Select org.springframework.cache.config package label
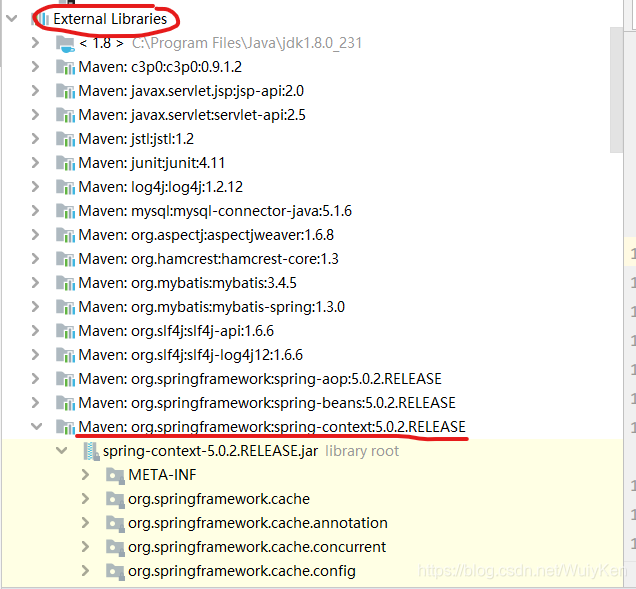 [242, 571]
